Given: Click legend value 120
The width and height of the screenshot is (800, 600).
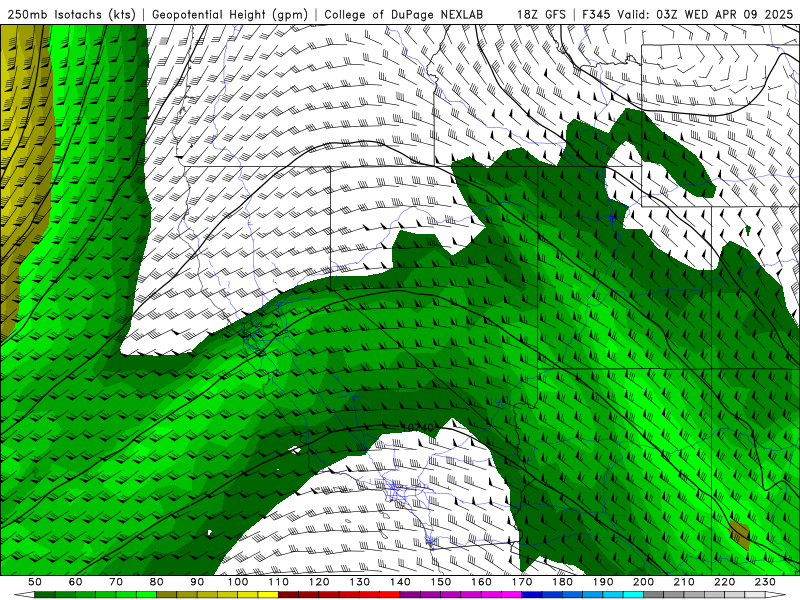Looking at the screenshot, I should pos(319,582).
